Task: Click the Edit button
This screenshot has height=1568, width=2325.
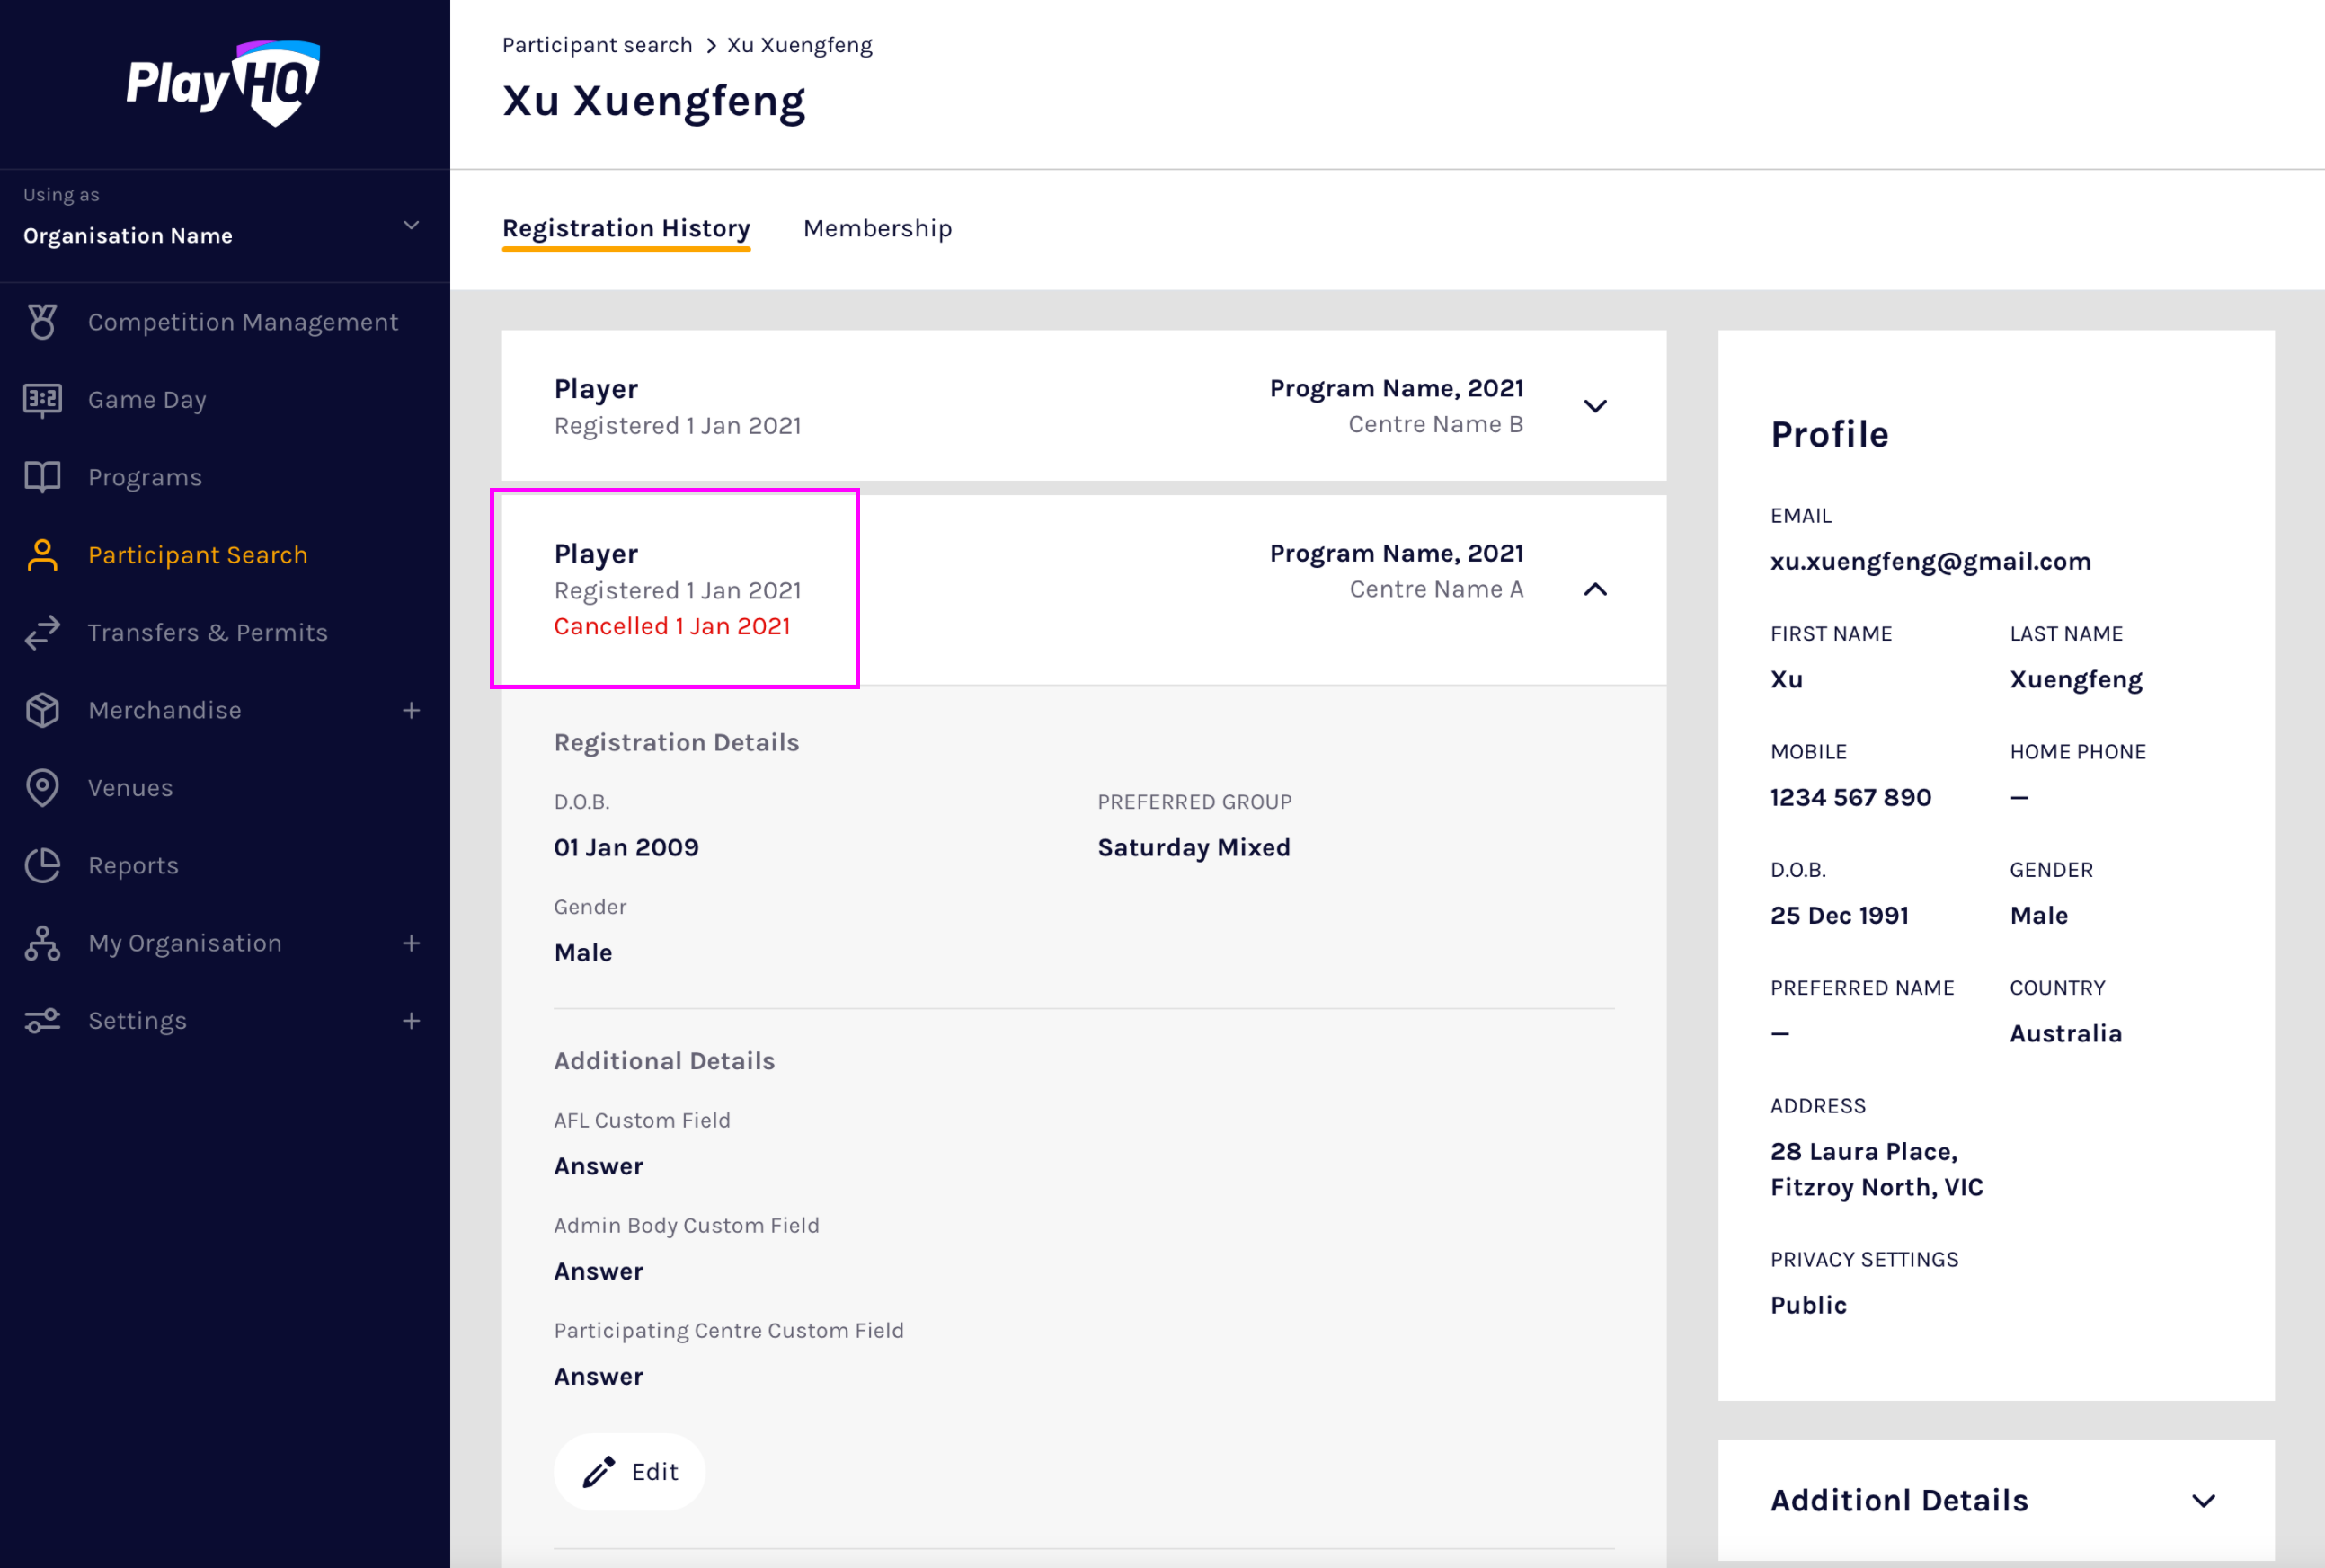Action: coord(630,1472)
